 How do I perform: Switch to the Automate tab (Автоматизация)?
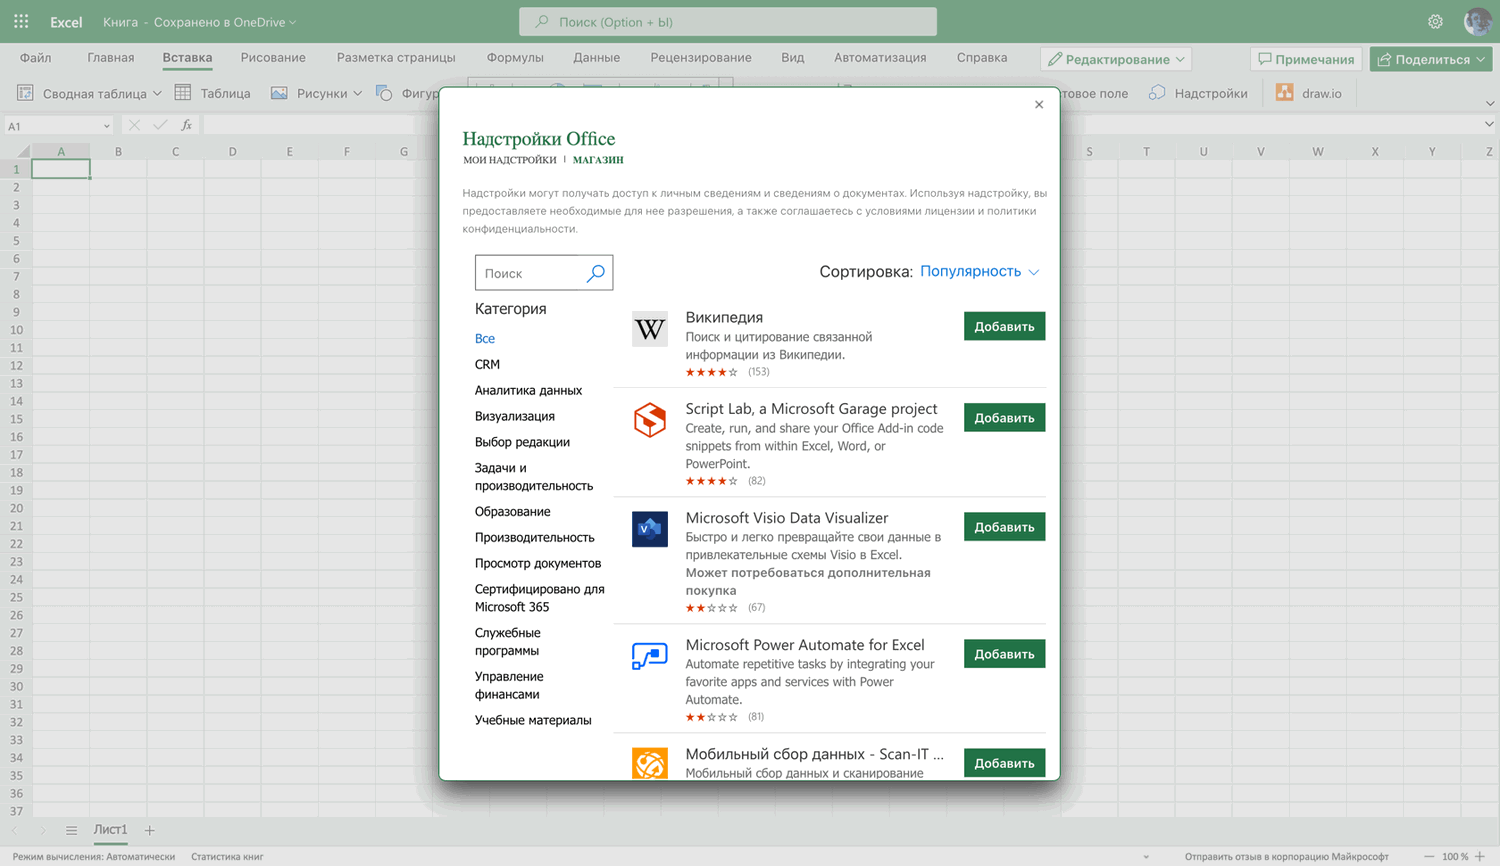[880, 58]
